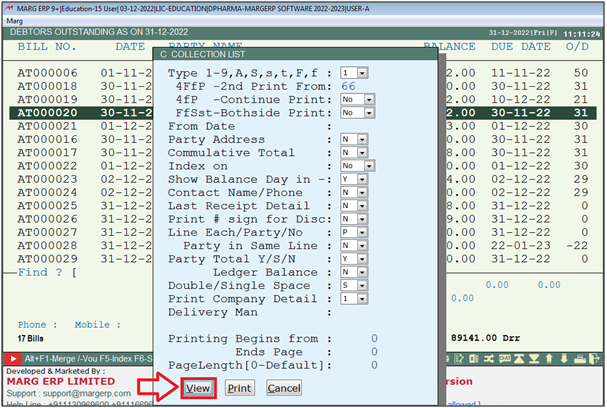
Task: Click the Printing Begins from field
Action: tap(372, 339)
